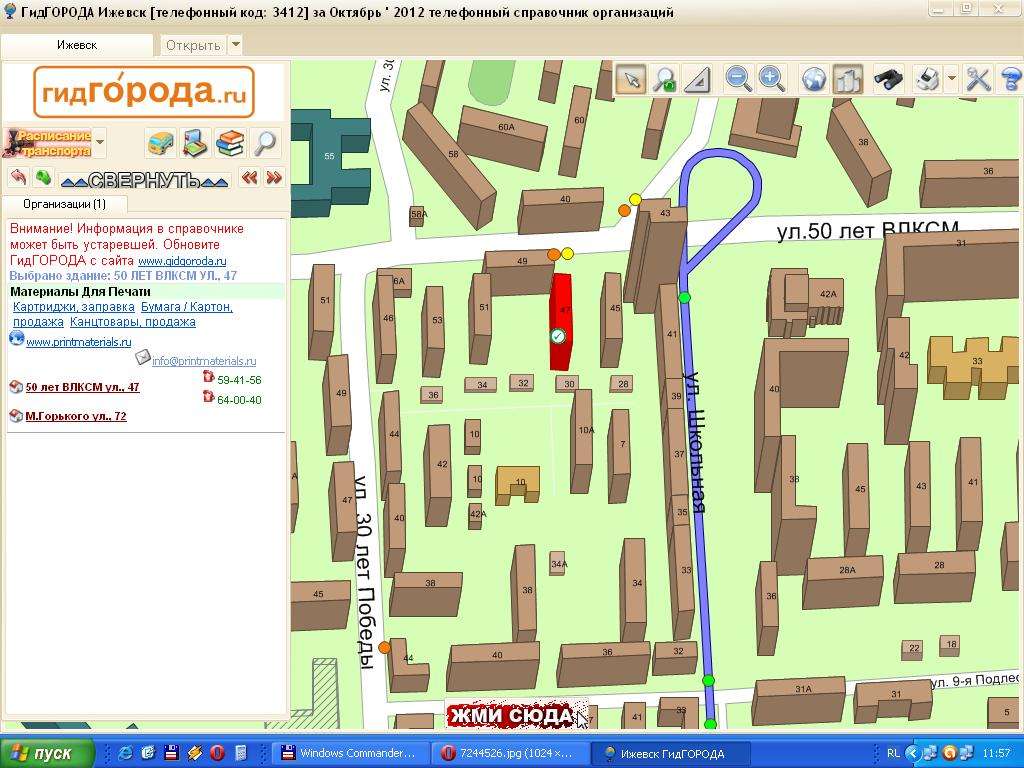This screenshot has height=768, width=1024.
Task: Expand Расписание транспорта dropdown arrow
Action: pyautogui.click(x=100, y=142)
